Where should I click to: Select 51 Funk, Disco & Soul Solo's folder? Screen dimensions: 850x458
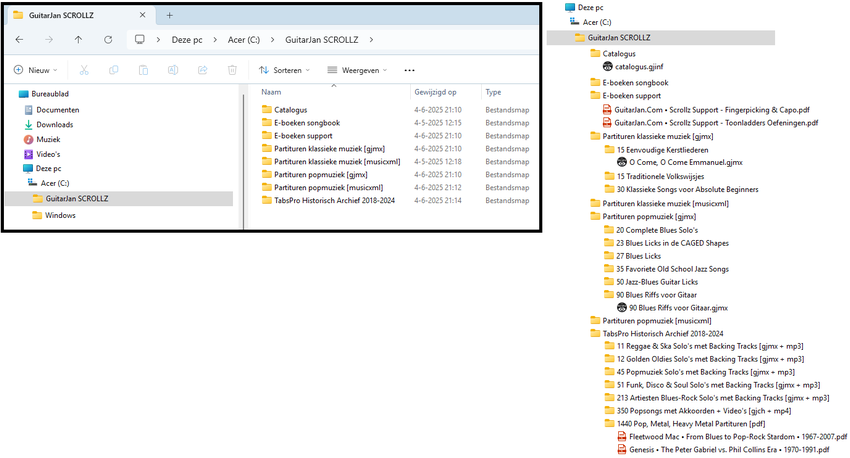click(712, 385)
